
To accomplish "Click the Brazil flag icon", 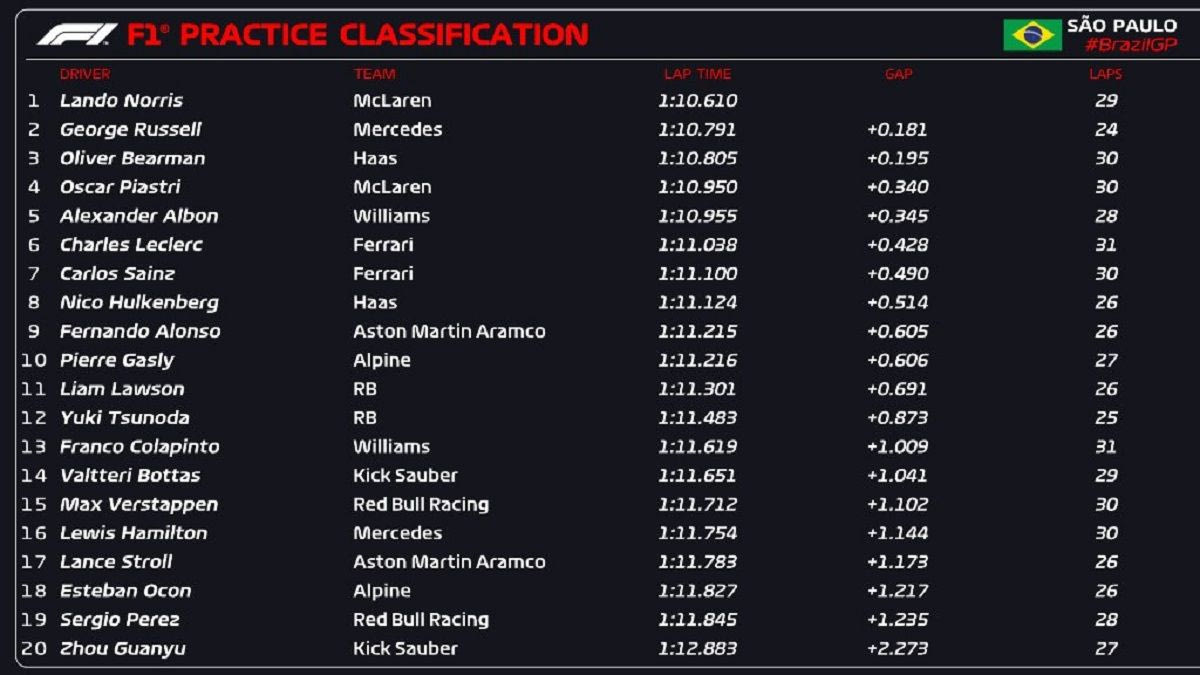I will [x=1032, y=35].
